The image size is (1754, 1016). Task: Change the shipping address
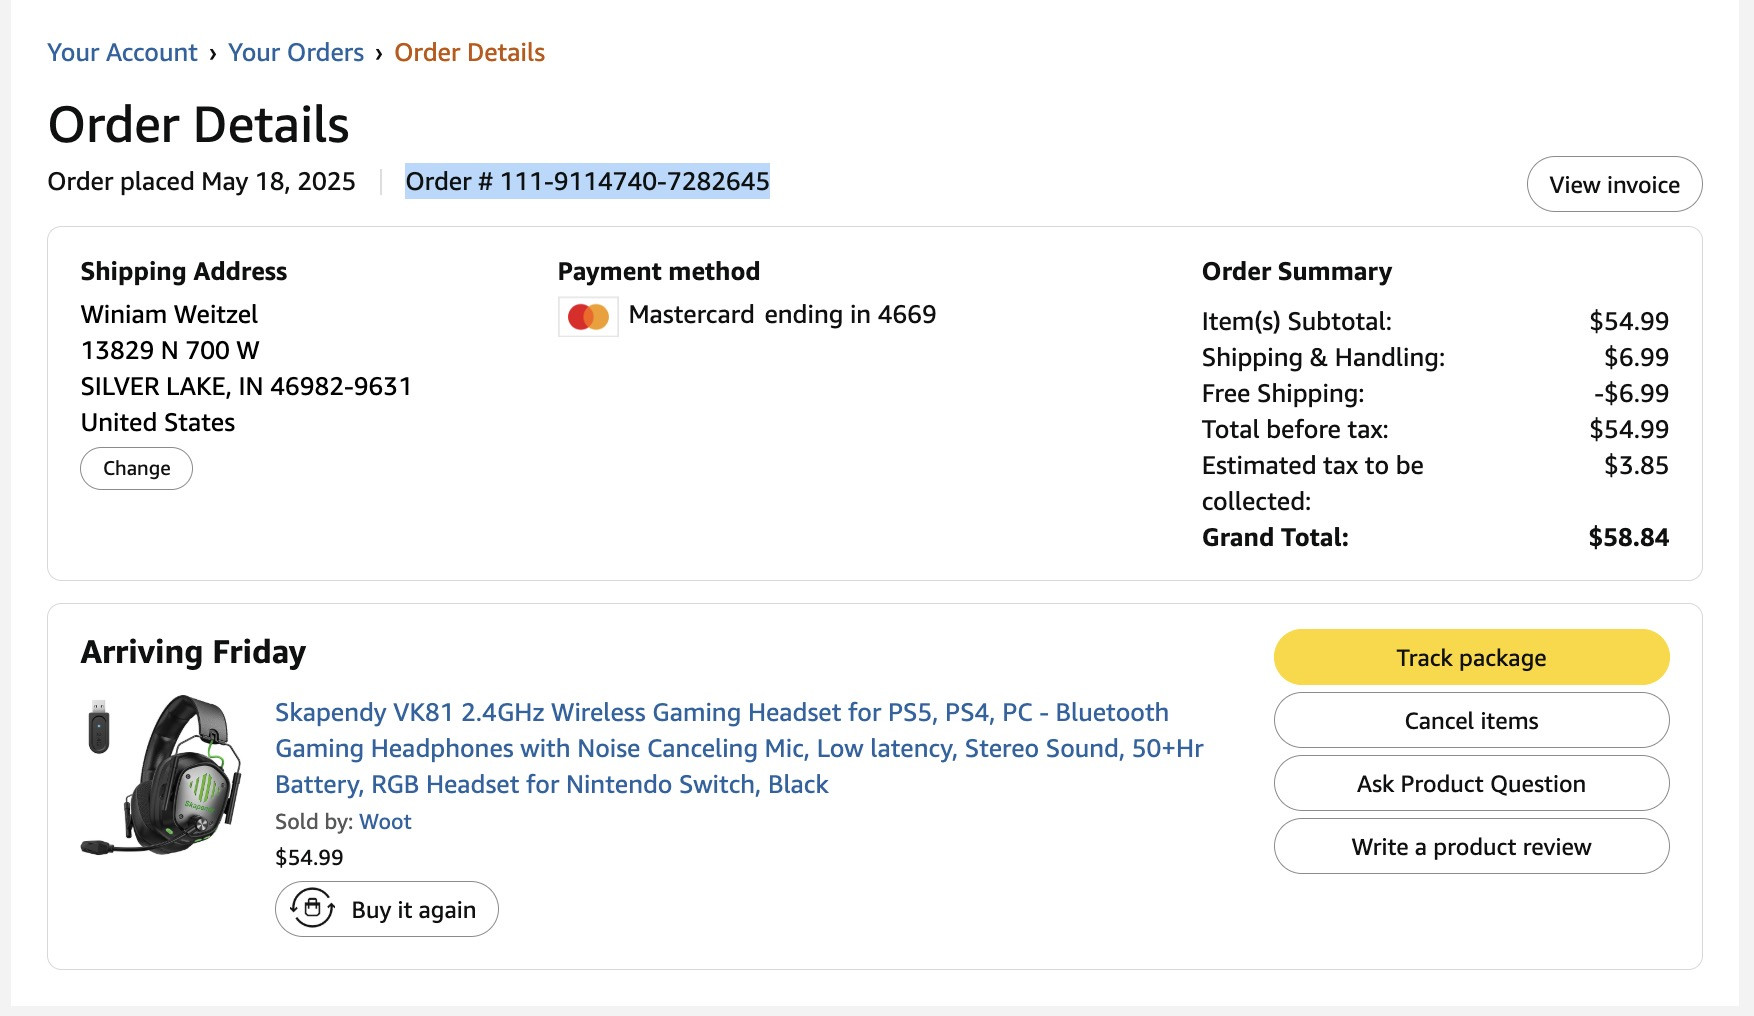[x=136, y=468]
